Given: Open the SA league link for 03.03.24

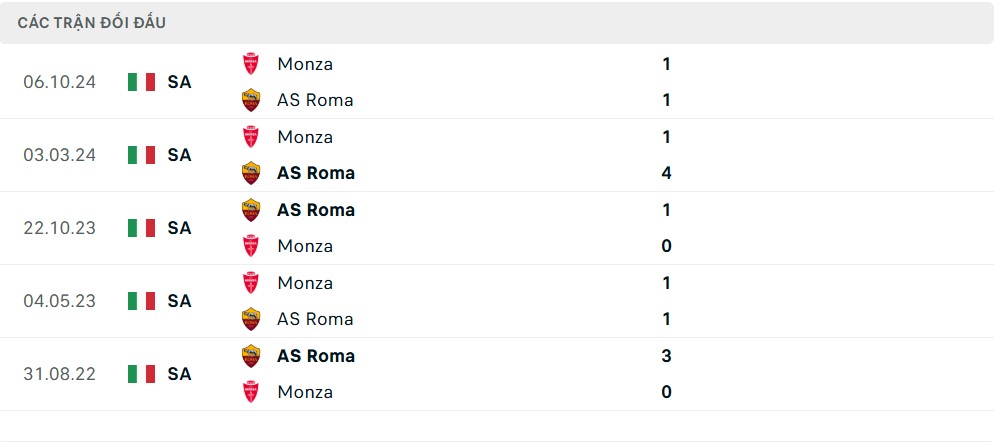Looking at the screenshot, I should (x=179, y=155).
